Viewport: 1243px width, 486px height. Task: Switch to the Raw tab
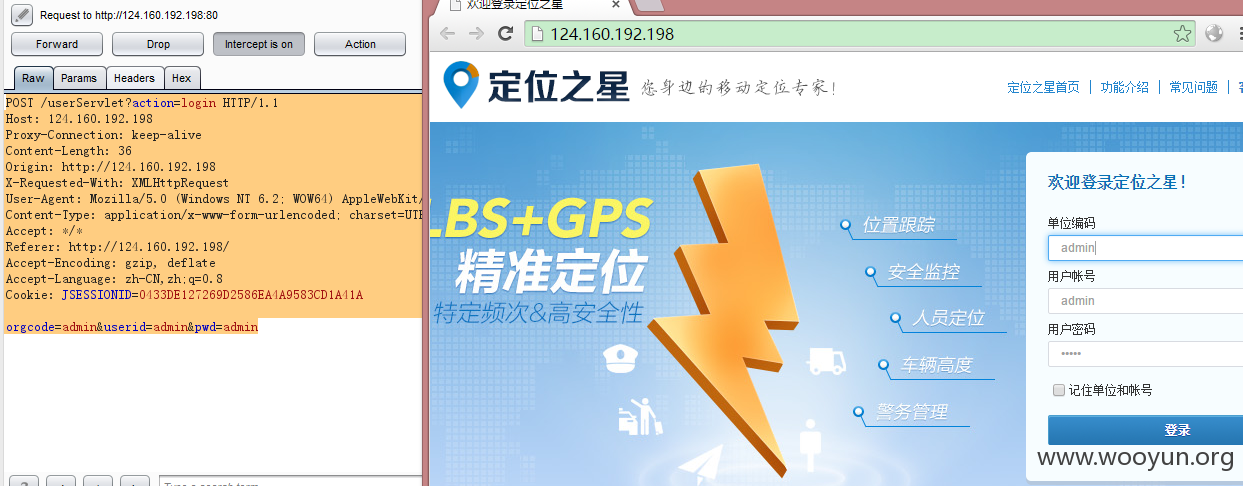click(33, 78)
